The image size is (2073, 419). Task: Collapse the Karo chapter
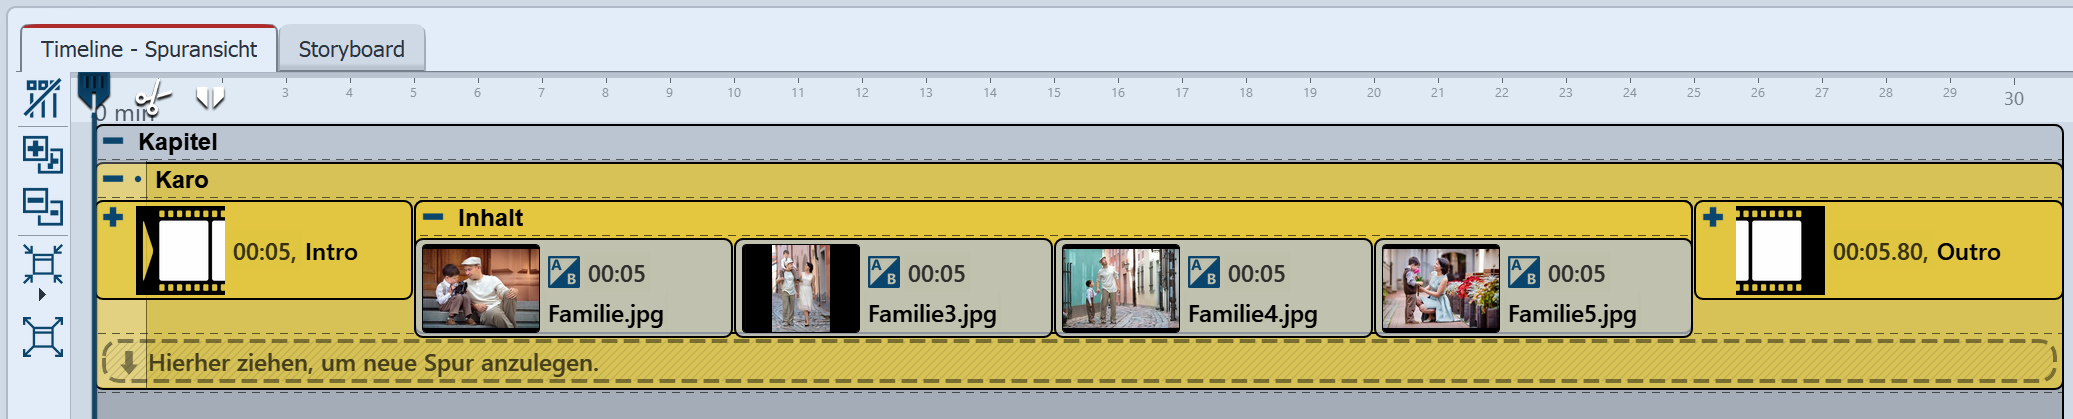click(x=114, y=180)
